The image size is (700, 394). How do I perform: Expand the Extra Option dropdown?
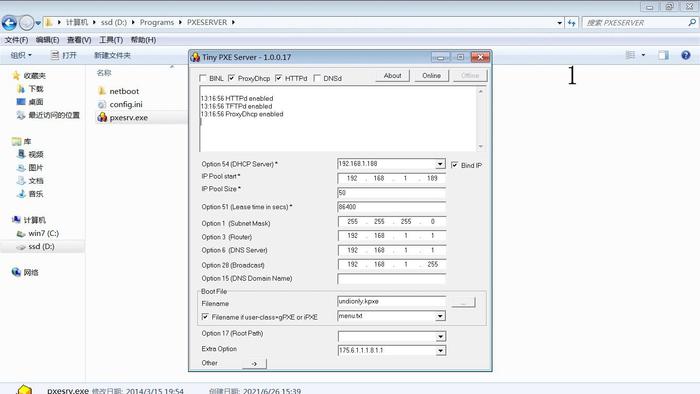click(440, 351)
